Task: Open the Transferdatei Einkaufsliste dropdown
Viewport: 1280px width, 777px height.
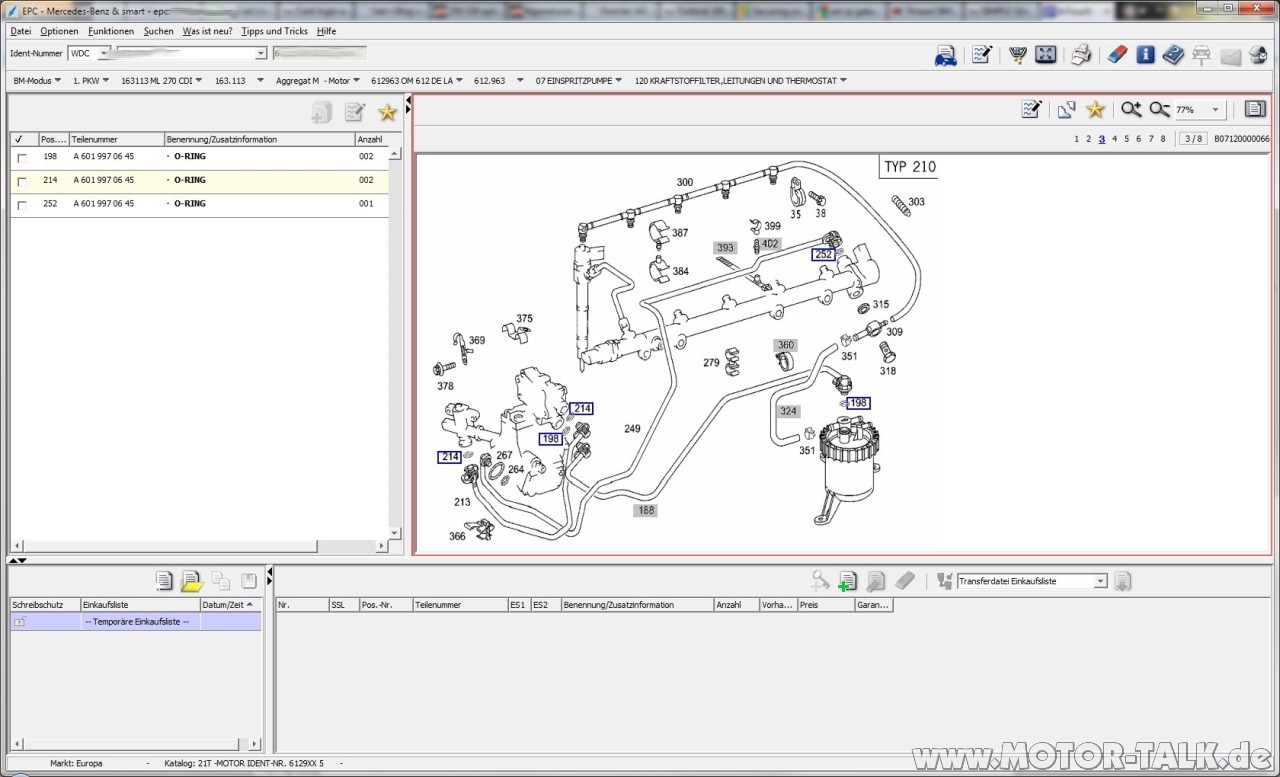Action: click(x=1100, y=581)
